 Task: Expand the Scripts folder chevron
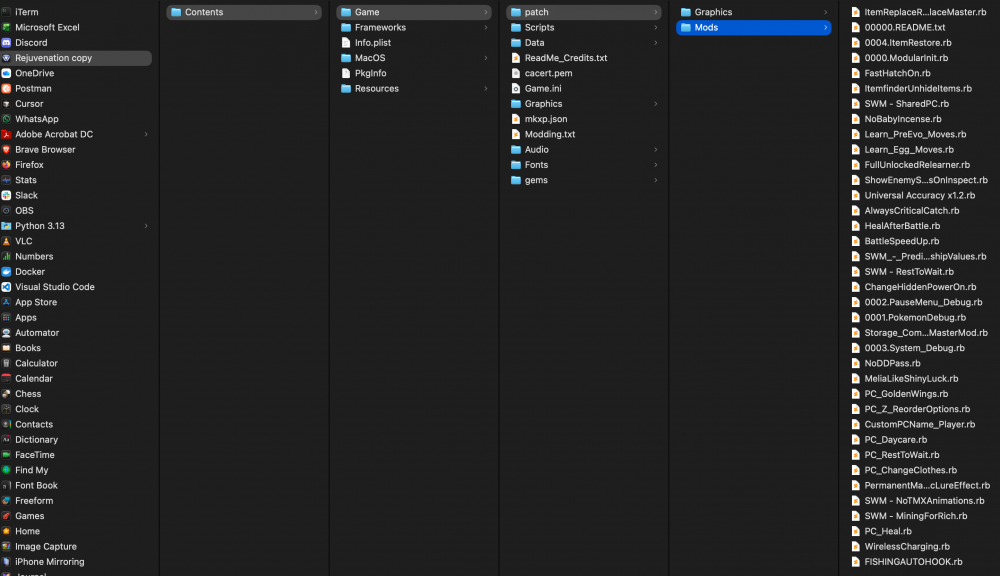[x=655, y=27]
